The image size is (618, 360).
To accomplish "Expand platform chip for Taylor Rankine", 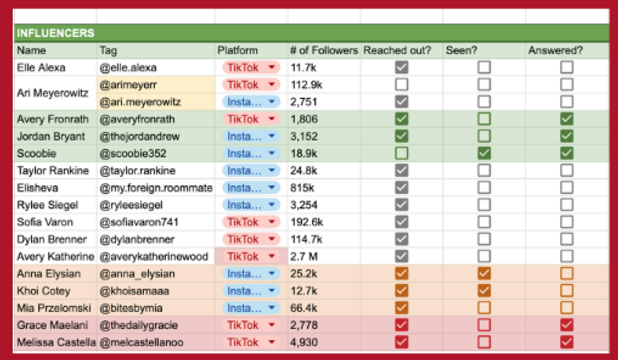I will coord(251,170).
